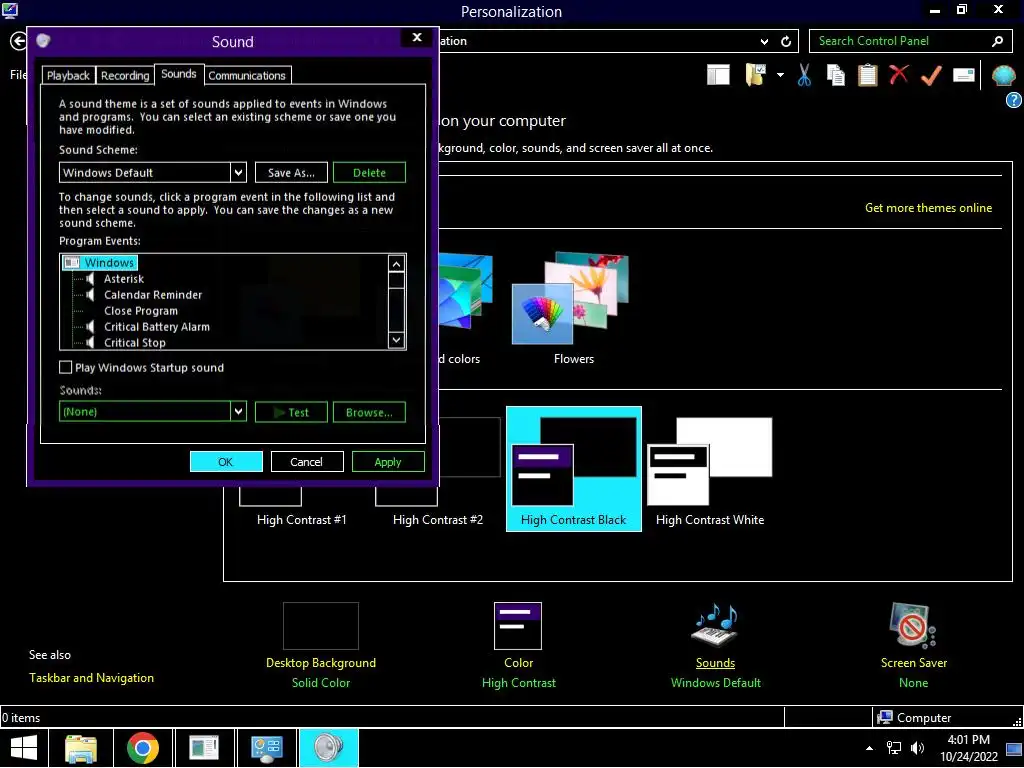
Task: Click the Refresh icon in the address bar
Action: pos(786,41)
